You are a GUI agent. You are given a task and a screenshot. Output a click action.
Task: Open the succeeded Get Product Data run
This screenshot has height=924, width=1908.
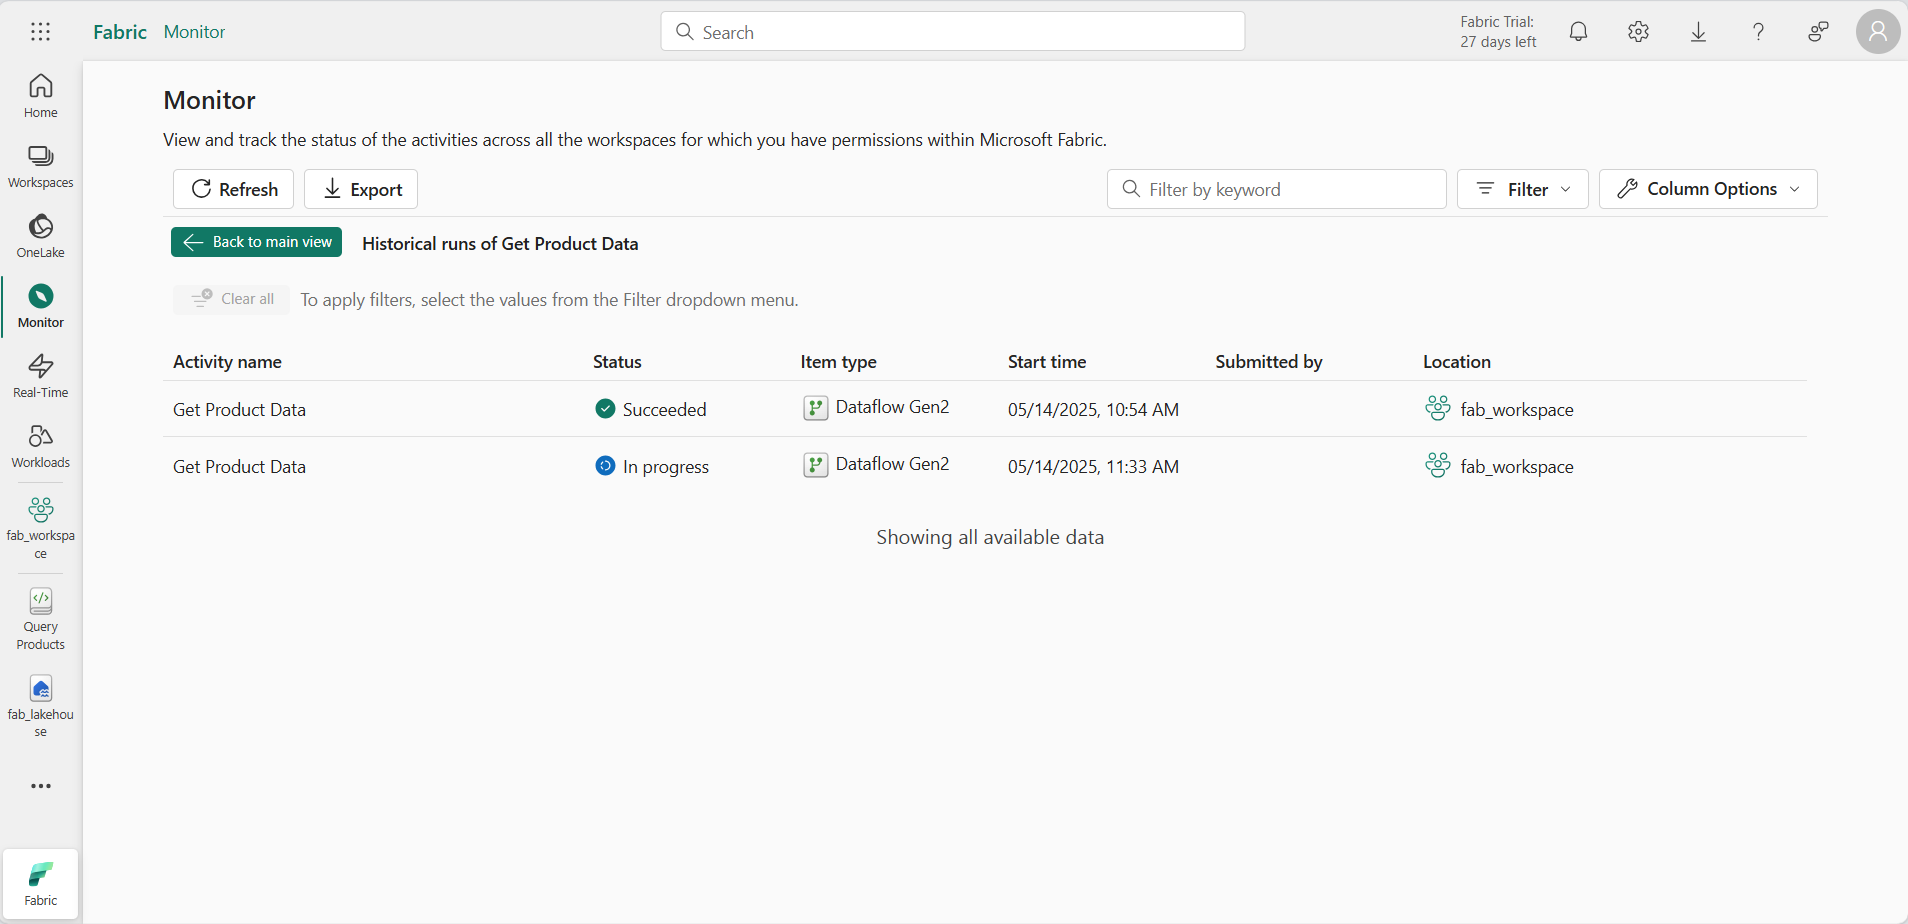239,410
